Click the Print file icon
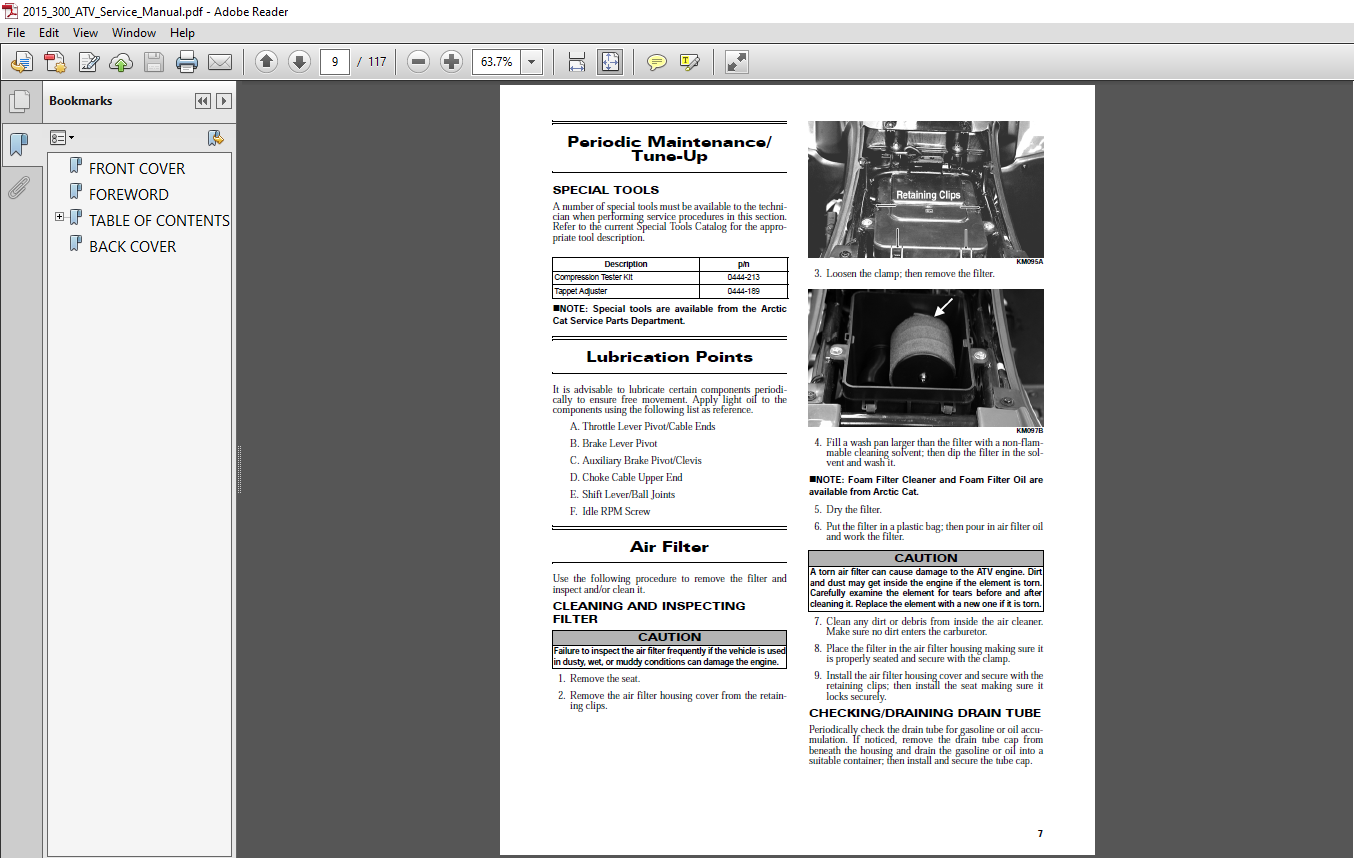Screen dimensions: 1354x858 (x=187, y=62)
